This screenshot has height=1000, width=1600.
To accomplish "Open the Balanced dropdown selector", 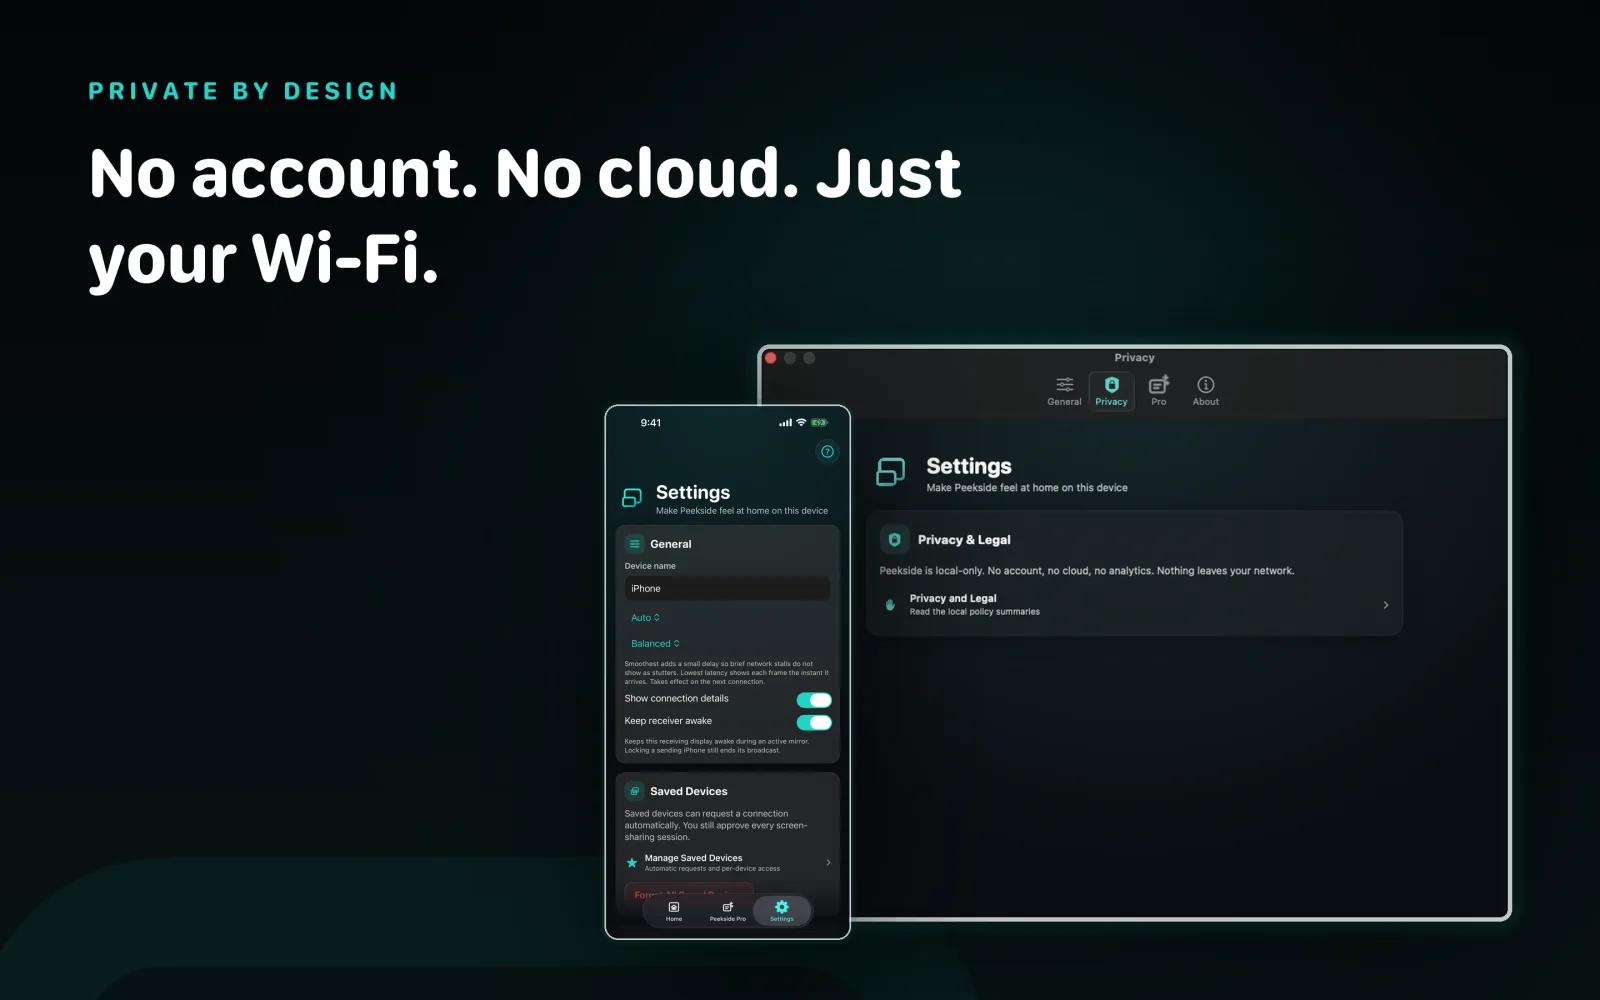I will tap(655, 644).
